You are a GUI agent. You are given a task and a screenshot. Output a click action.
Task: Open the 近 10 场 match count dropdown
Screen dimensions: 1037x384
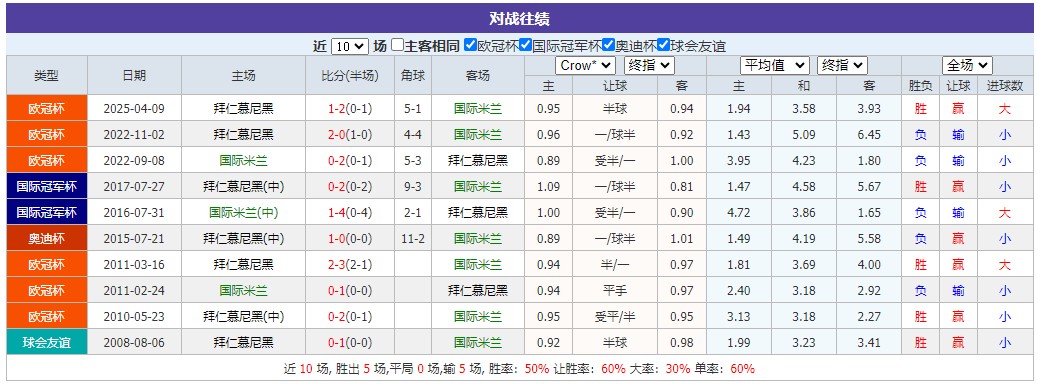tap(349, 46)
